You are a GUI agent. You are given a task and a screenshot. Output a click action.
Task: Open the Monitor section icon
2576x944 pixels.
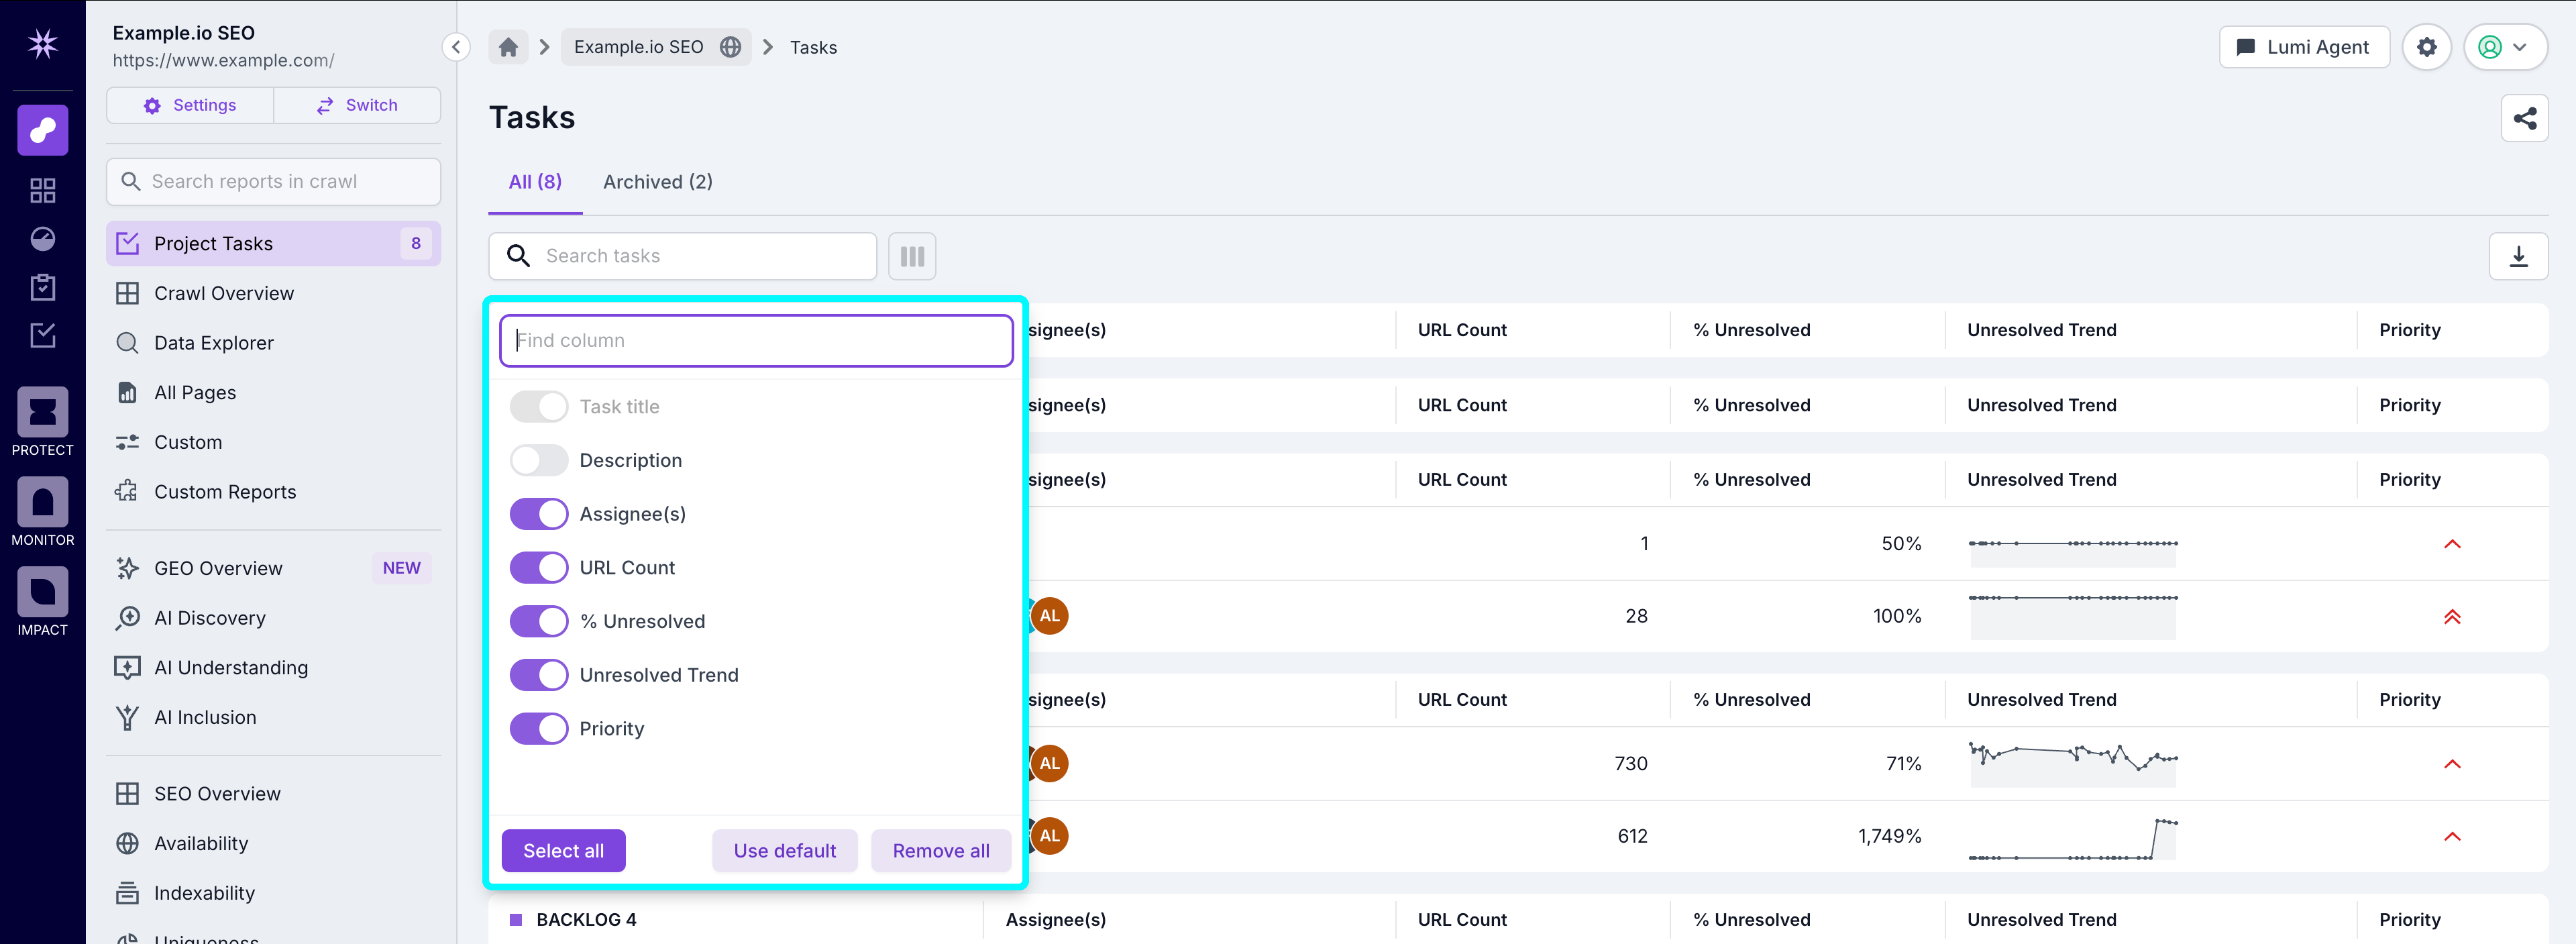pyautogui.click(x=42, y=502)
